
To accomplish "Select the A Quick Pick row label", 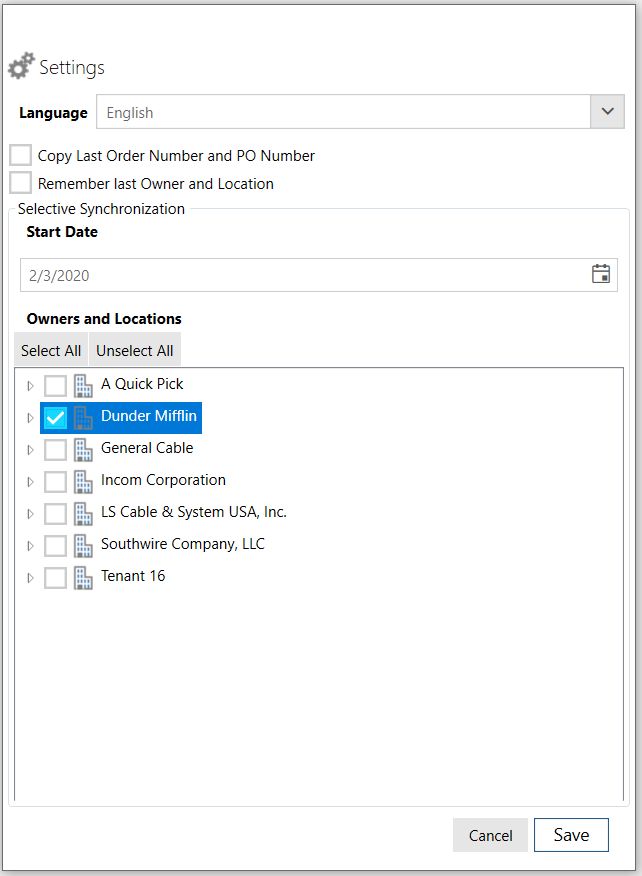I will coord(142,384).
